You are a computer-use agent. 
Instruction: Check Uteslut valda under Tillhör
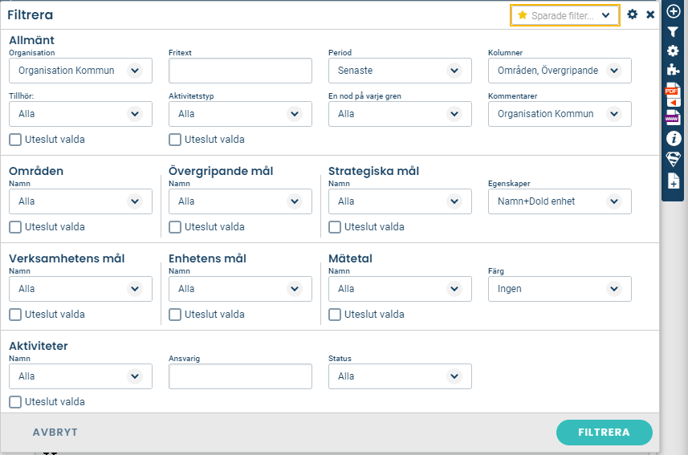click(15, 140)
